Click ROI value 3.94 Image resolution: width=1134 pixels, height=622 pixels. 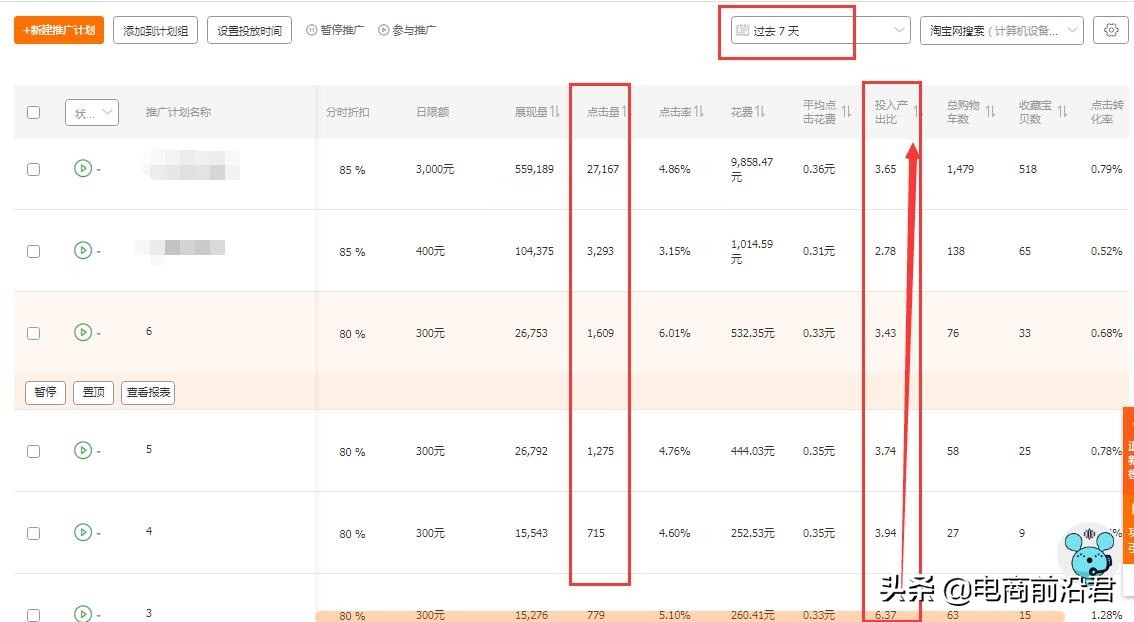tap(885, 533)
